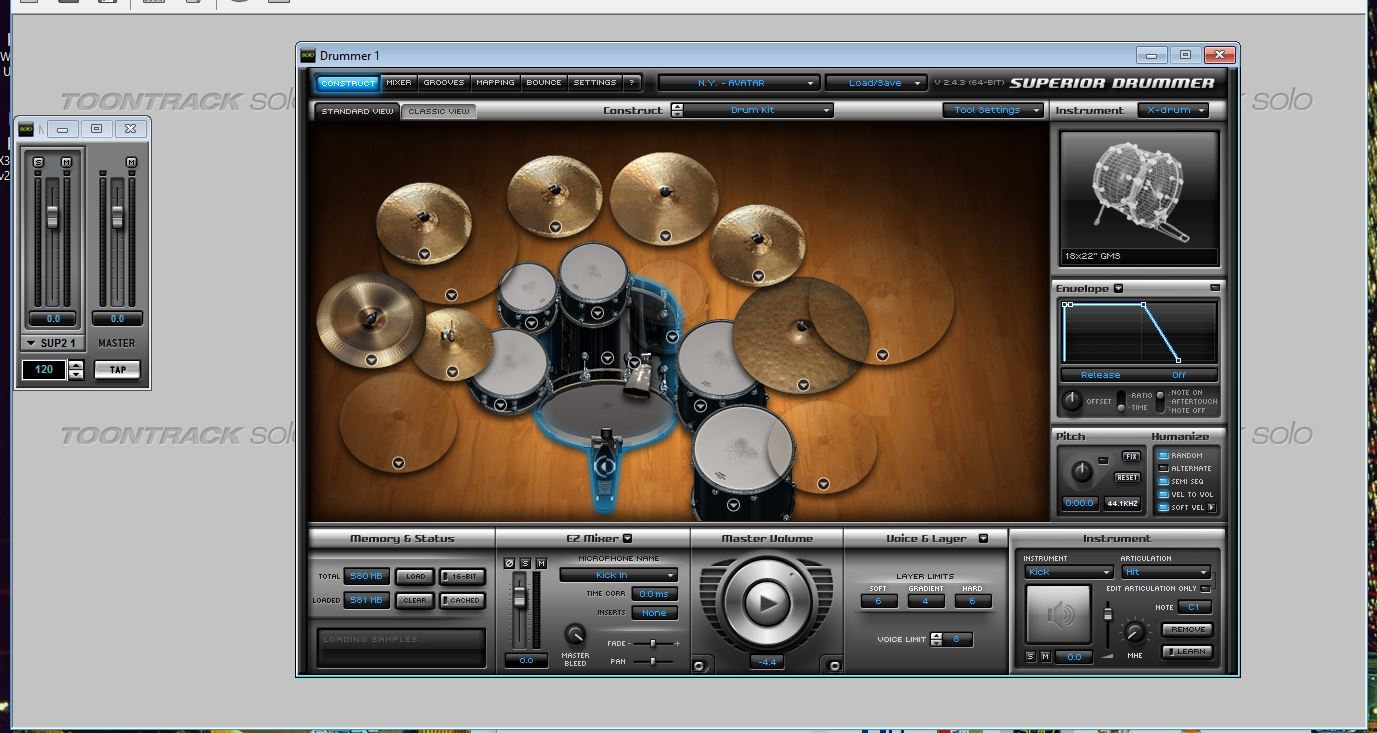Open the N.Y. - Avatar library dropdown

click(739, 83)
